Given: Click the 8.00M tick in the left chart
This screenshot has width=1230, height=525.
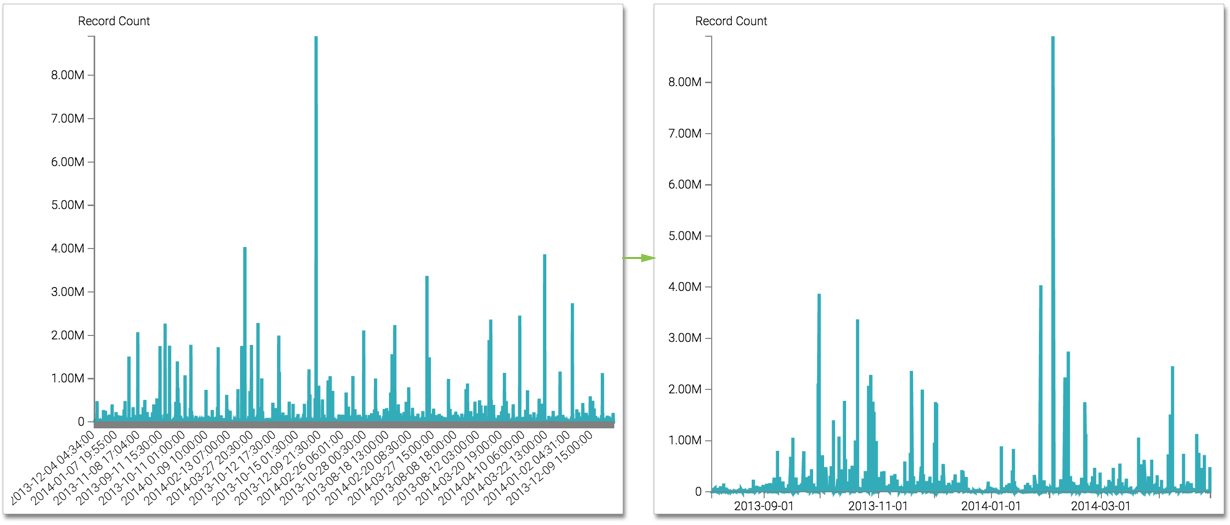Looking at the screenshot, I should [x=67, y=75].
